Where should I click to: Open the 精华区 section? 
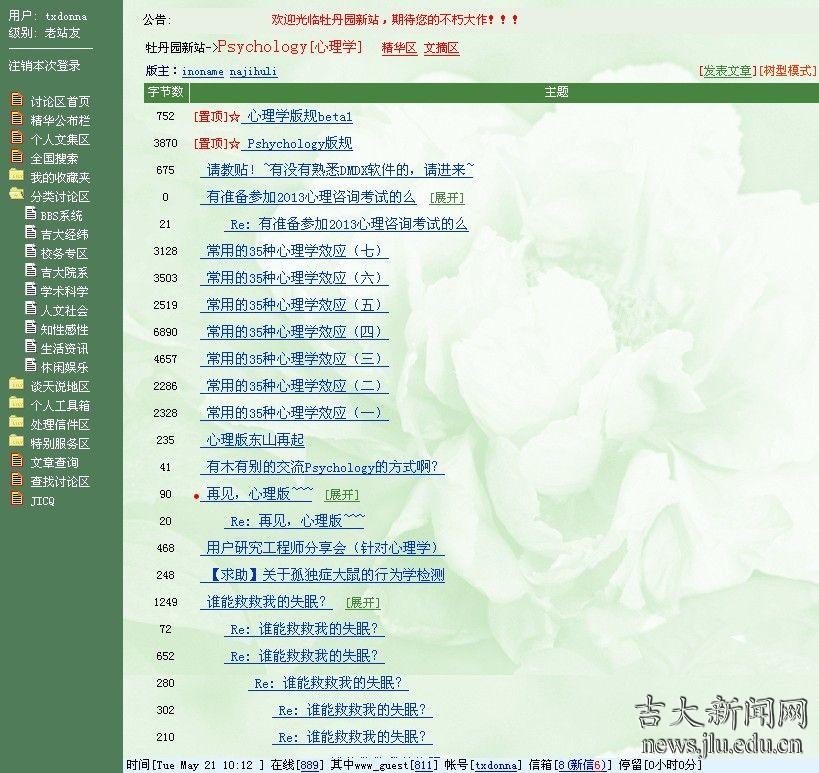tap(399, 48)
